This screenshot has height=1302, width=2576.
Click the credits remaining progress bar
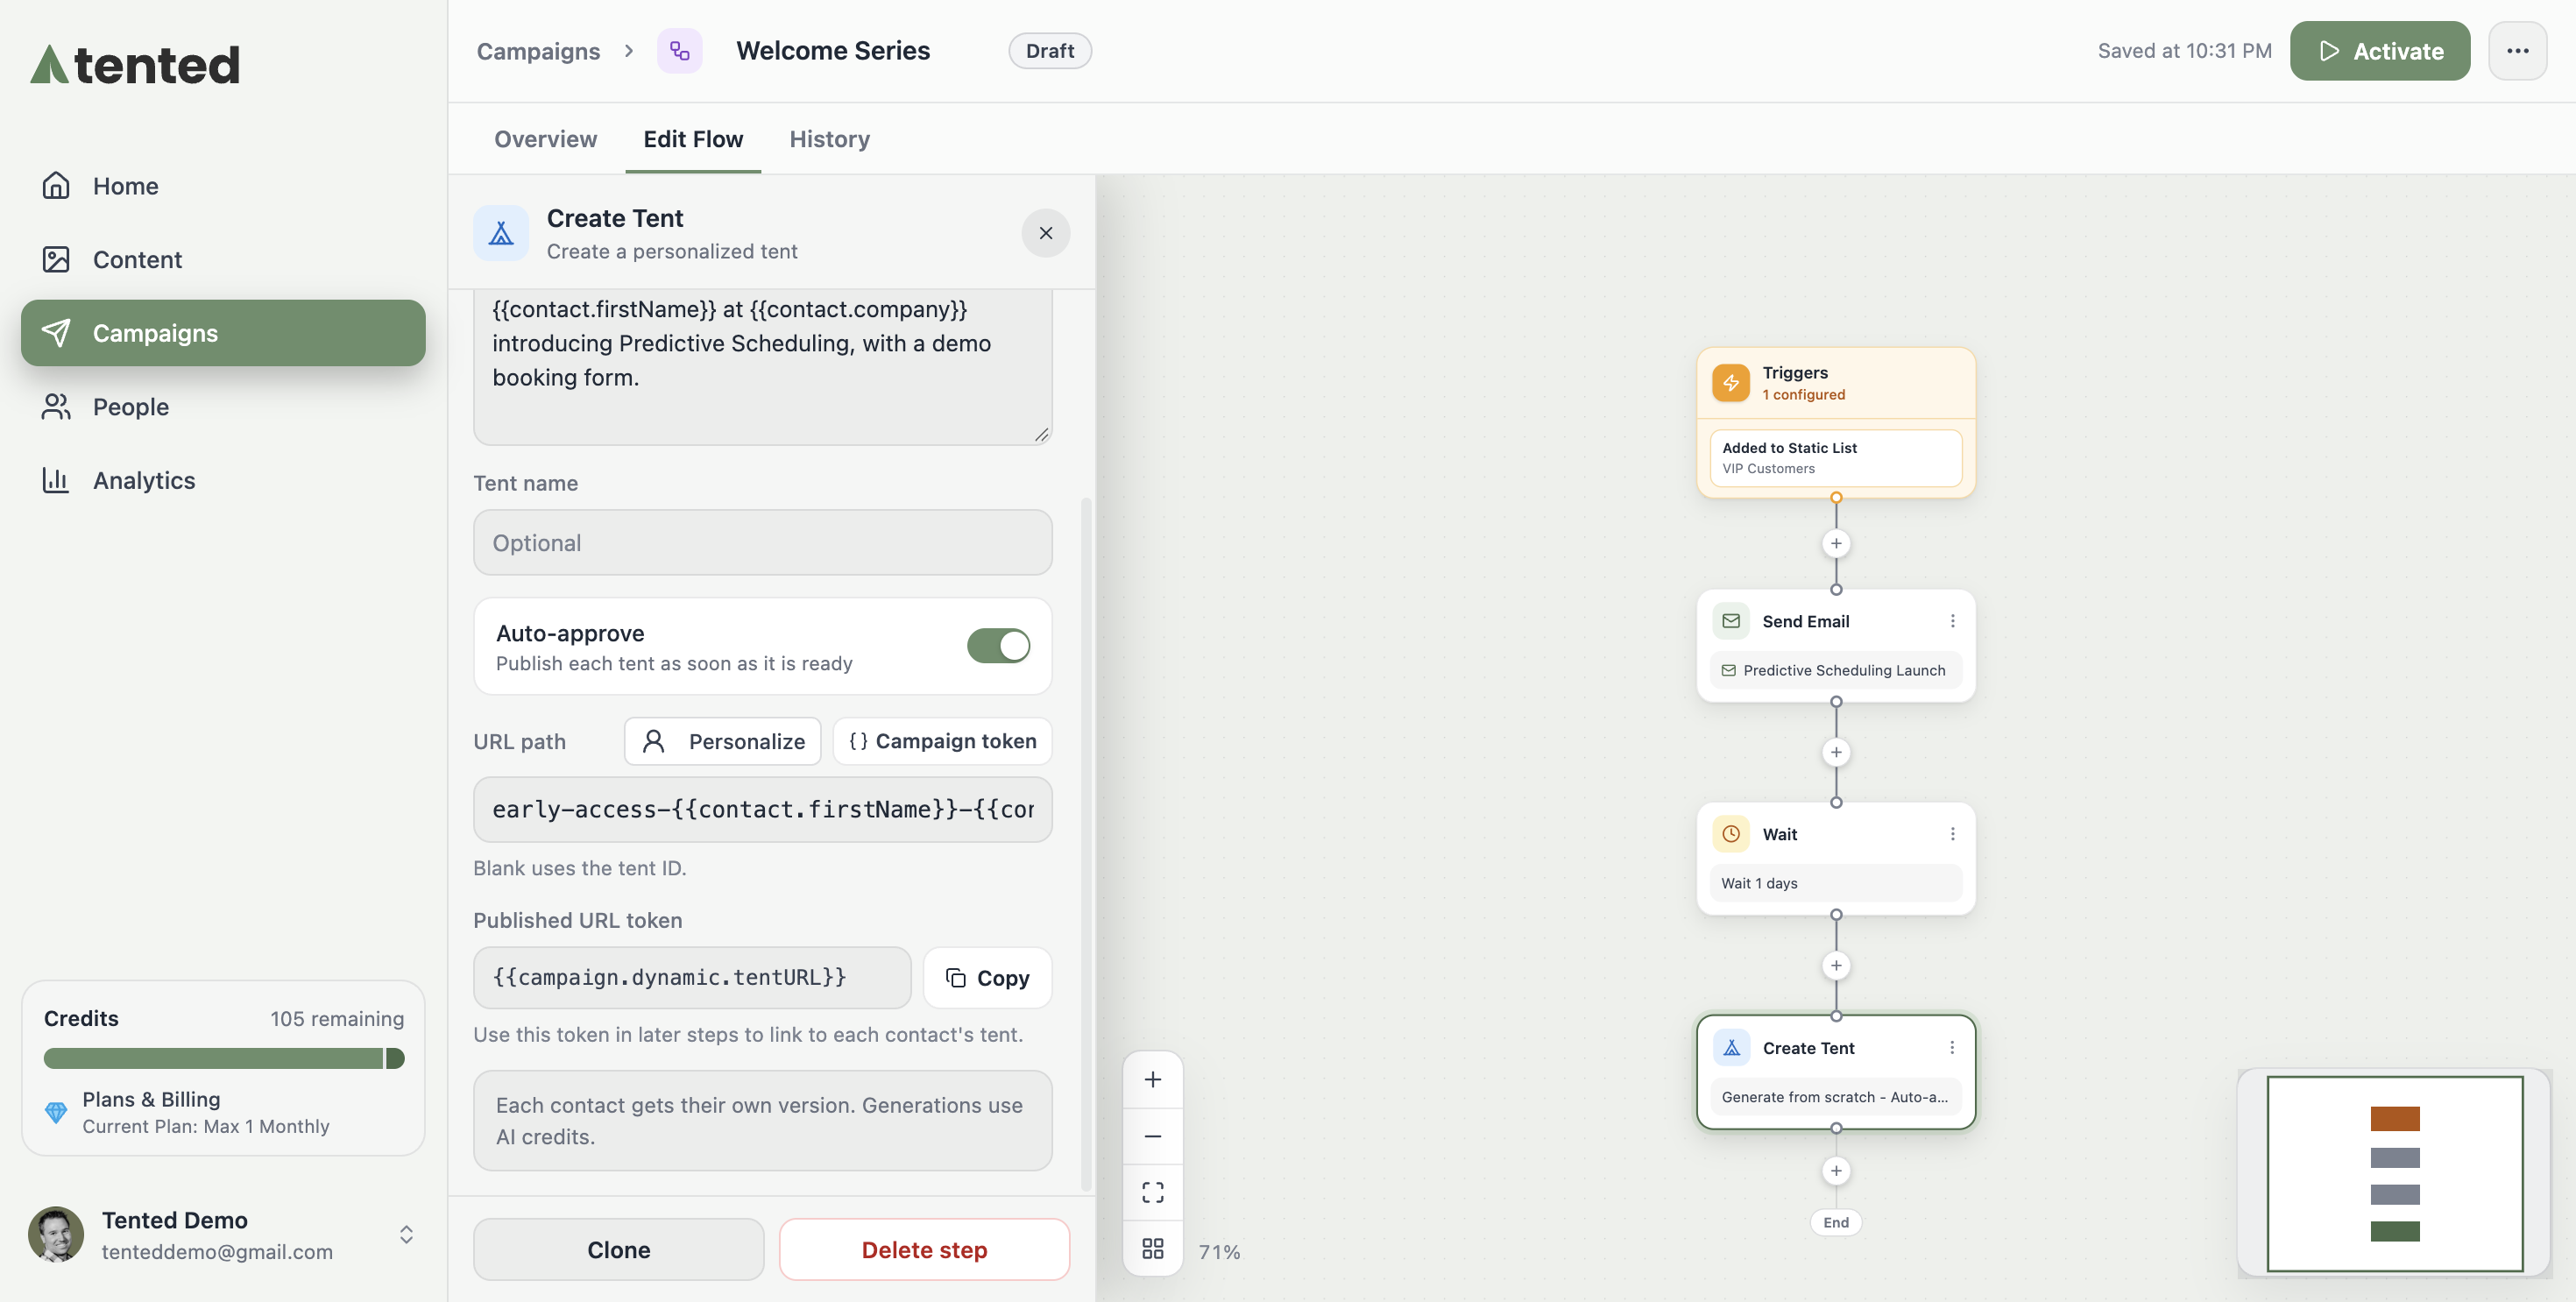[223, 1058]
